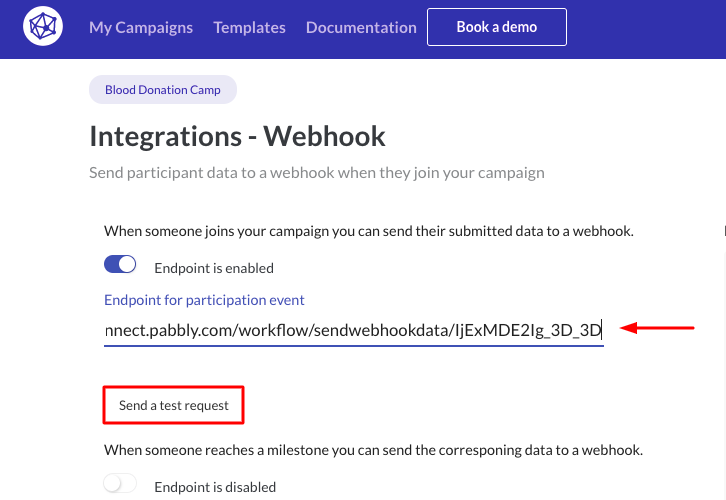Click the red arrow pointing at the URL

coord(657,328)
